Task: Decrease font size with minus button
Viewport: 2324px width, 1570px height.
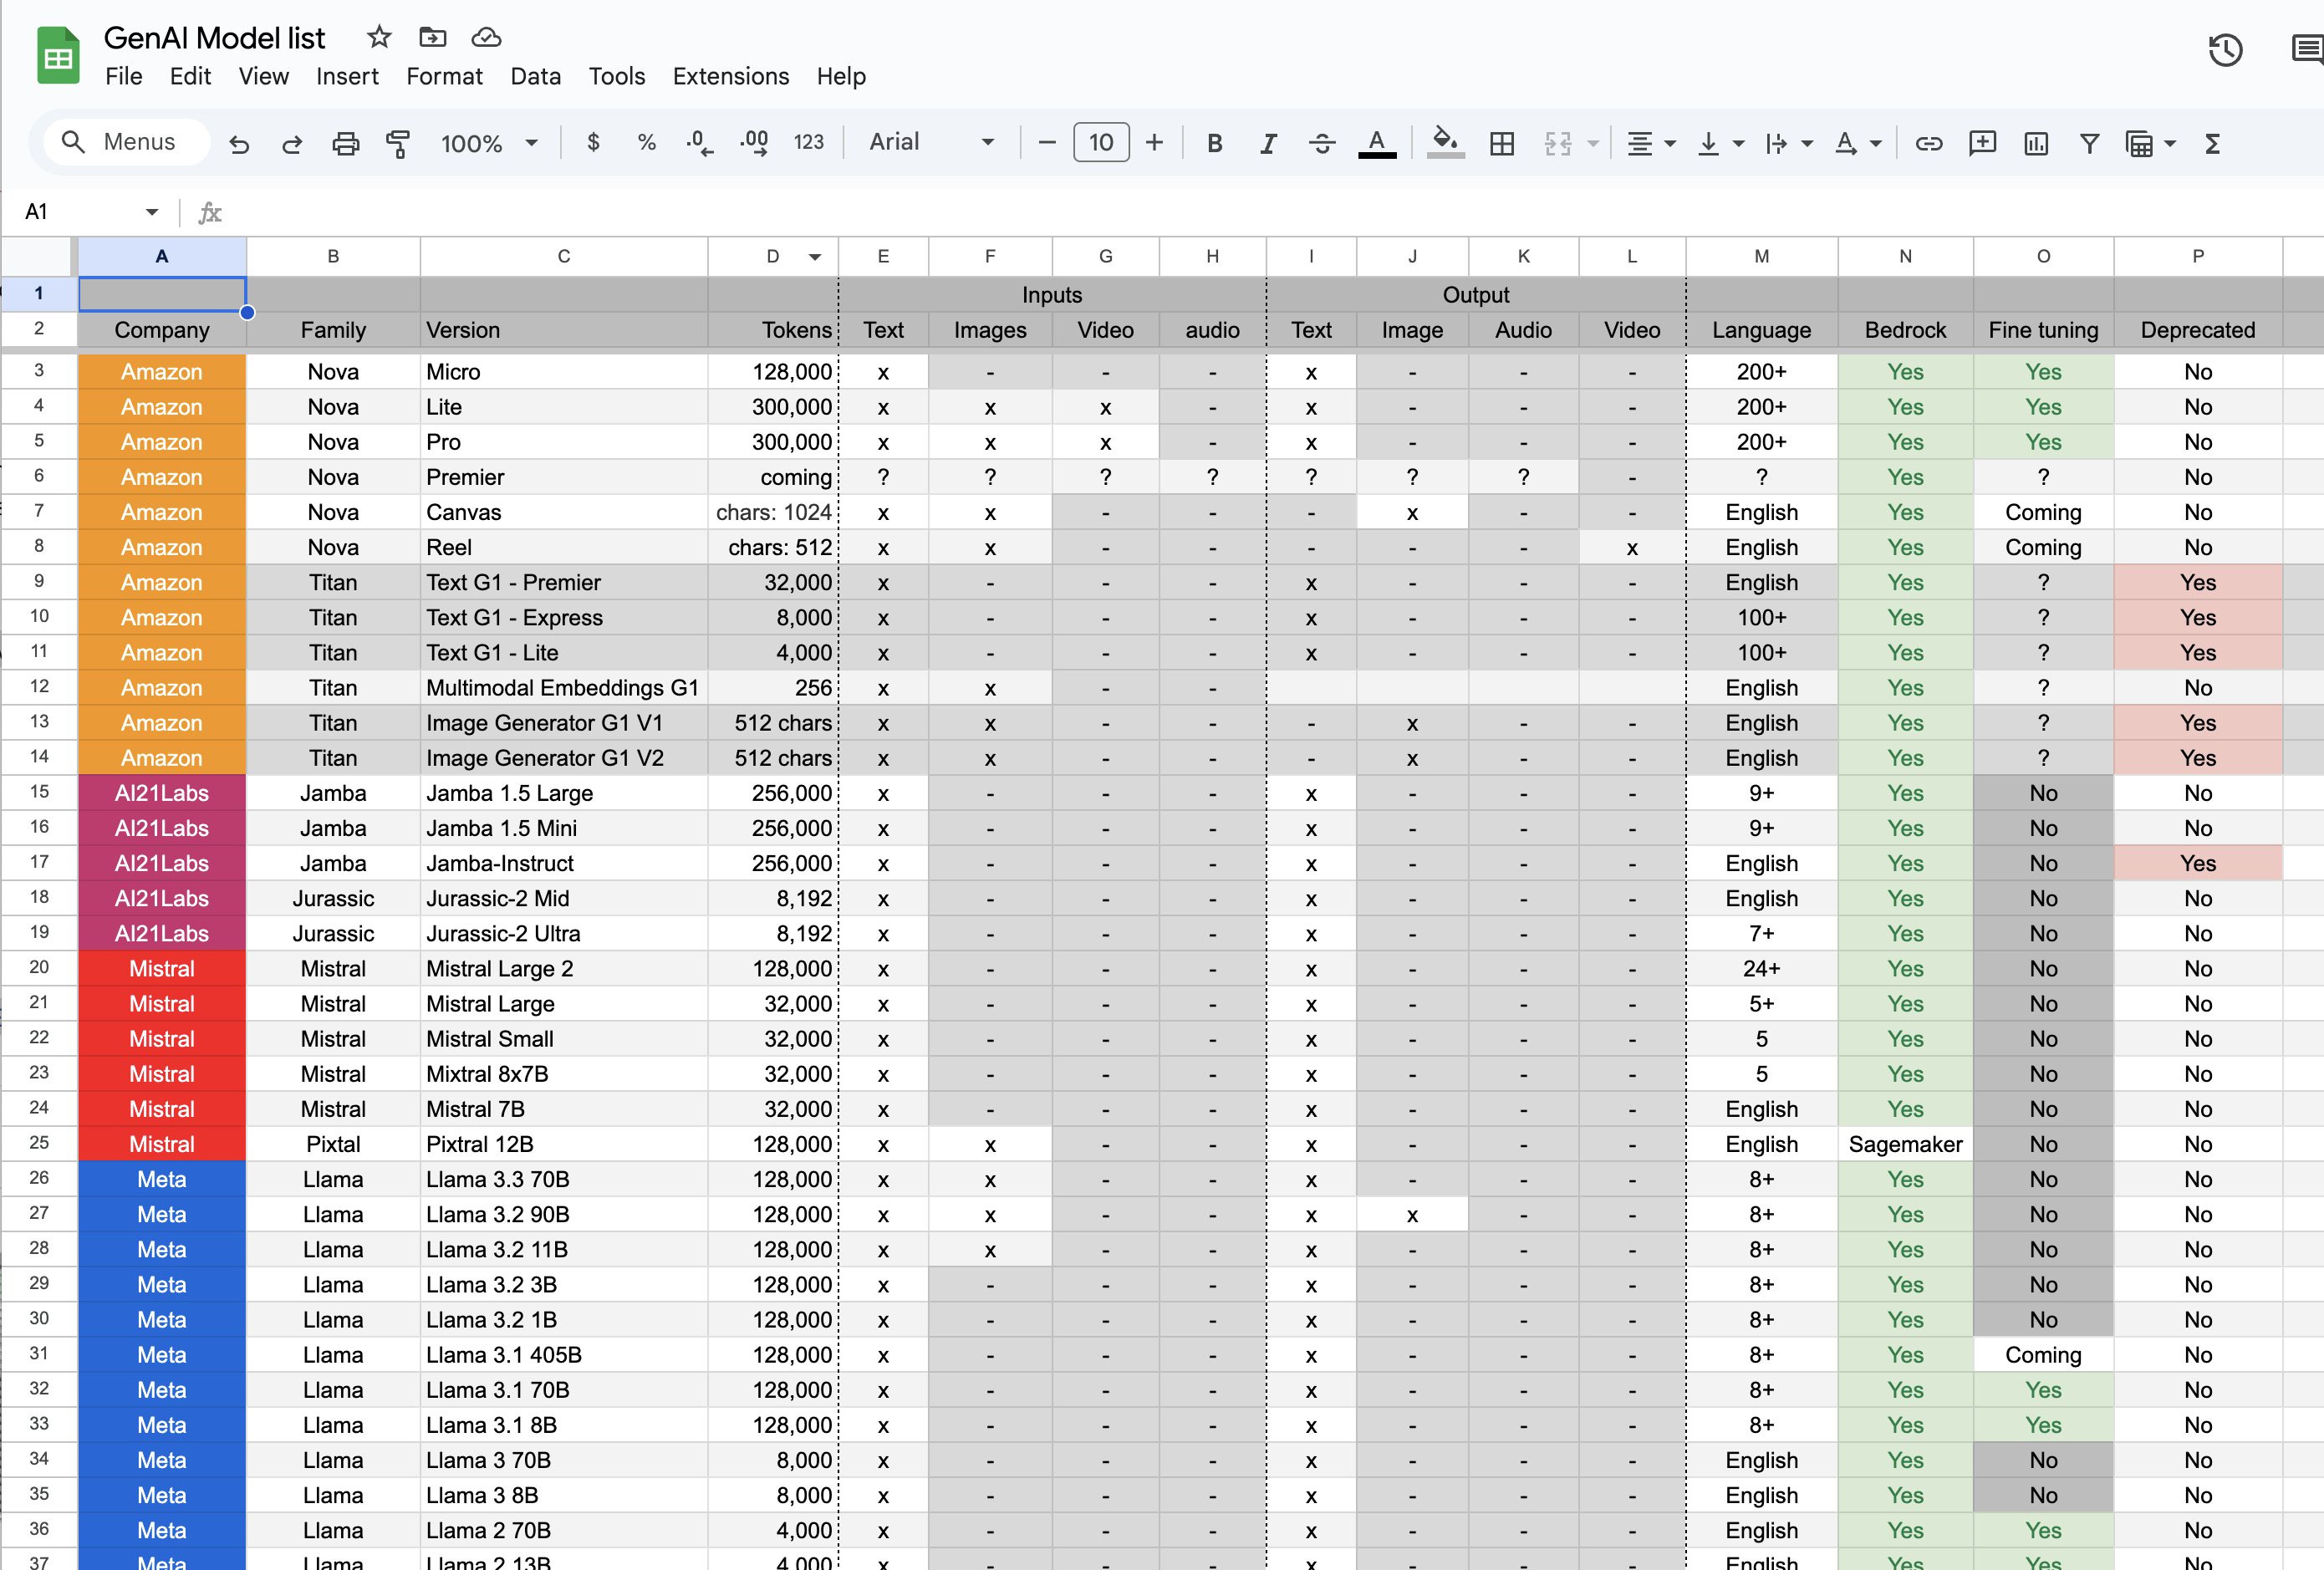Action: (1047, 143)
